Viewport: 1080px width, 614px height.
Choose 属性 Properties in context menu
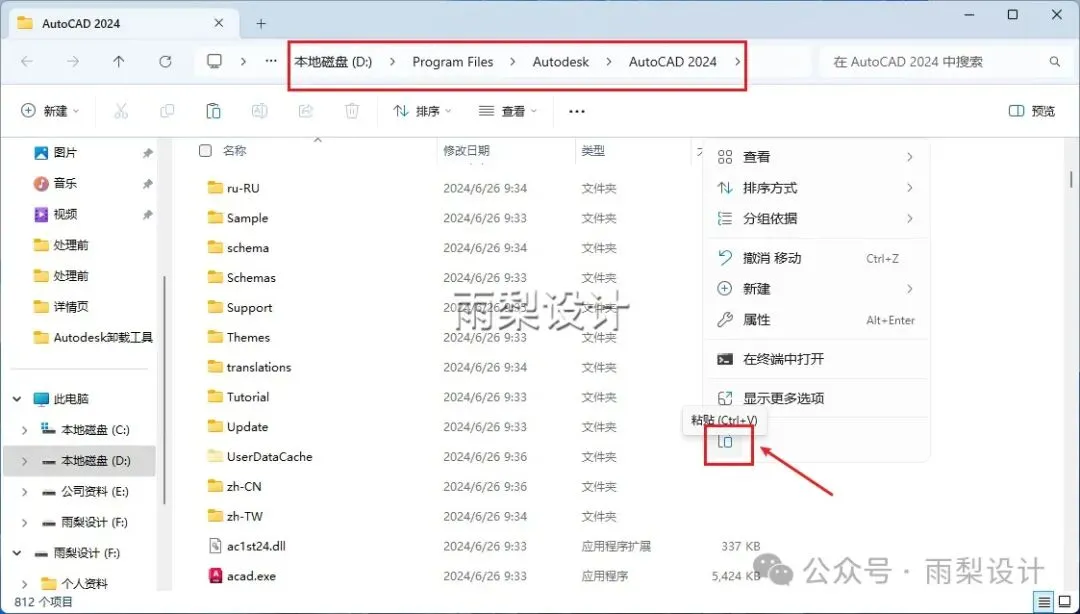coord(816,320)
